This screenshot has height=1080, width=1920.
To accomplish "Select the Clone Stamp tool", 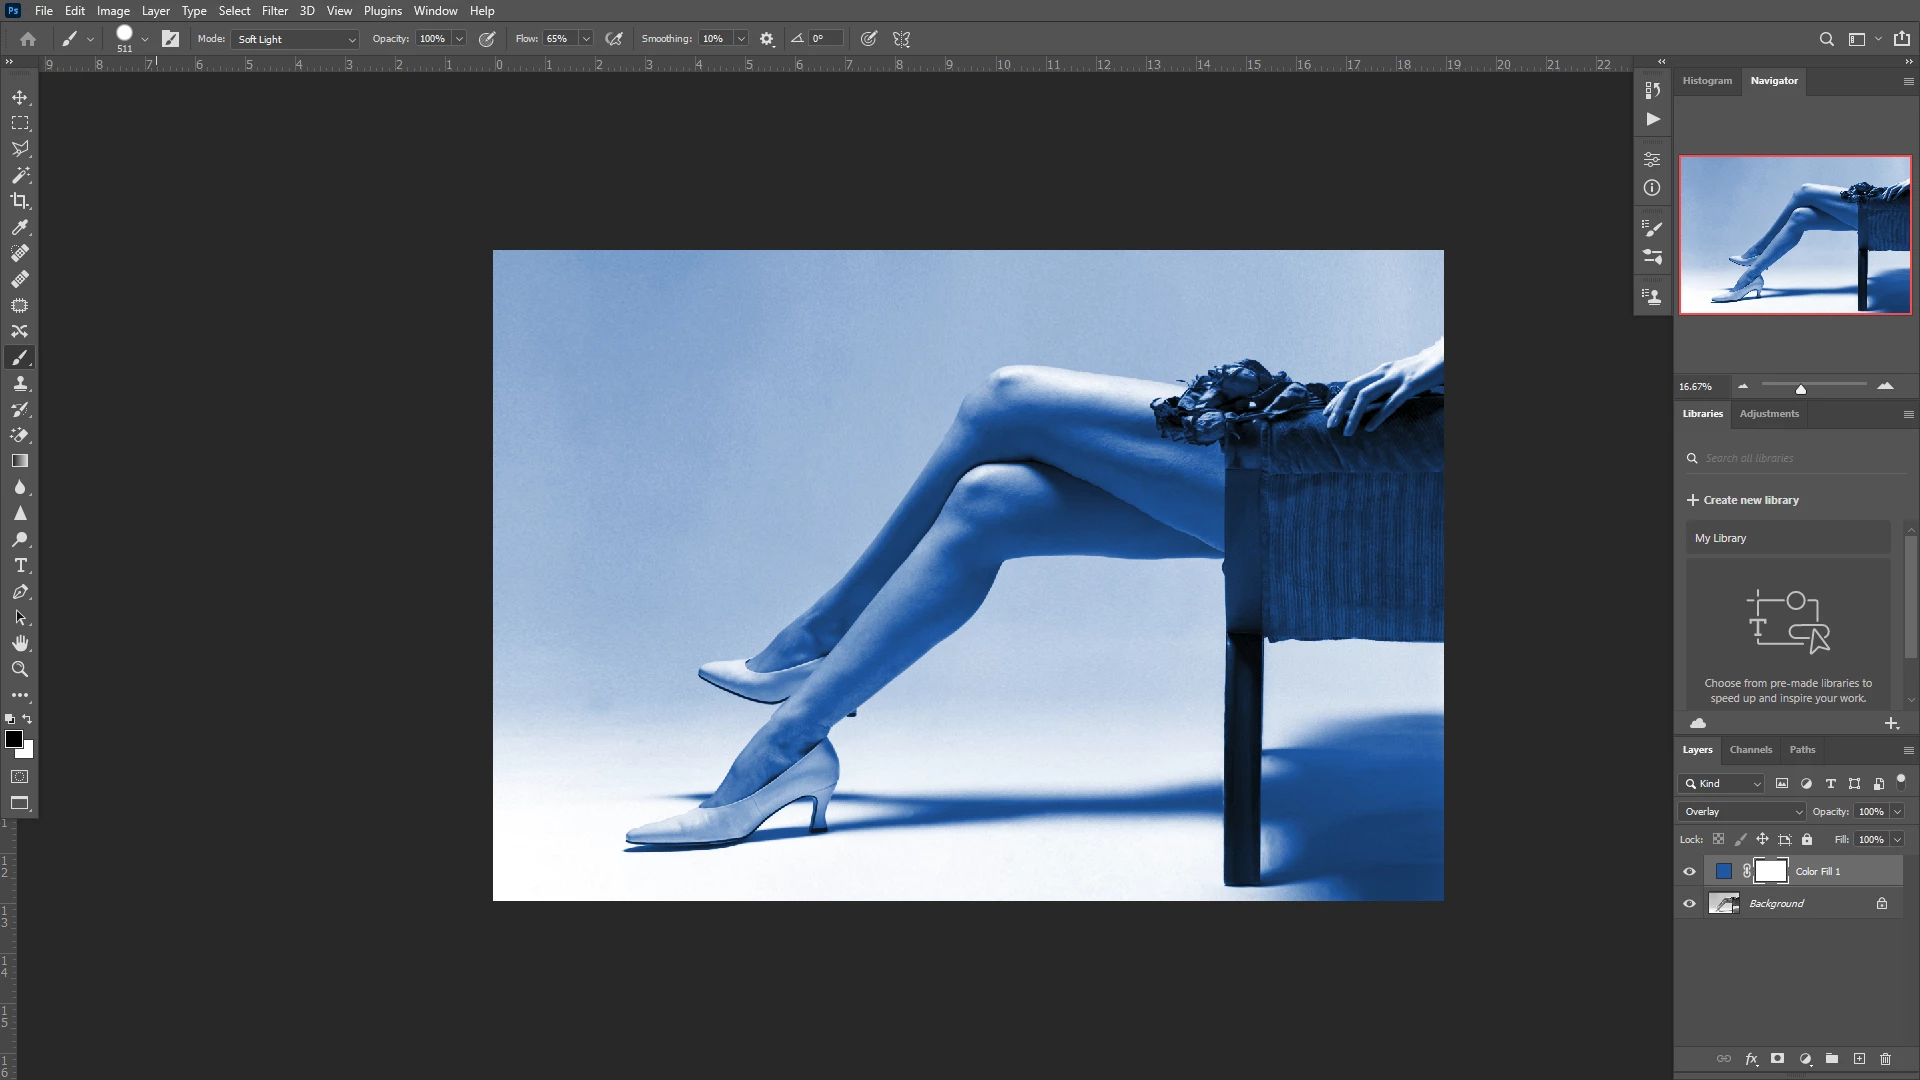I will [x=20, y=384].
